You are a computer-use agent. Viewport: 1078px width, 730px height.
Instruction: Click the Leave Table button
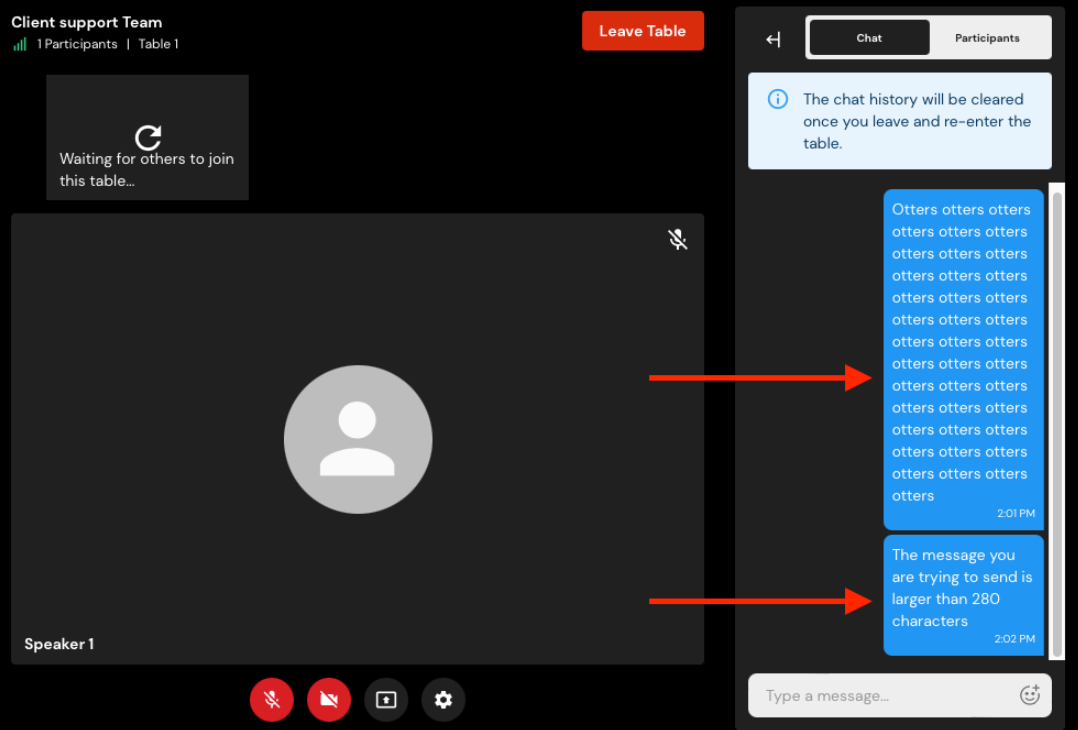(642, 31)
